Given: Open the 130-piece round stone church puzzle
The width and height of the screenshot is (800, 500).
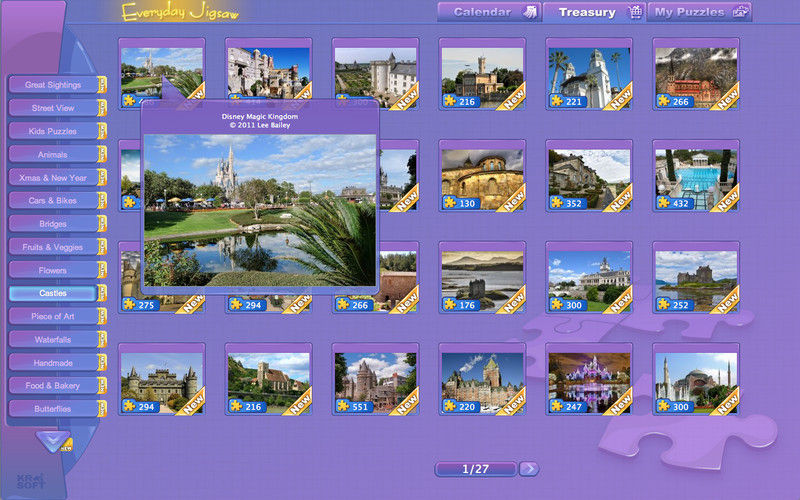Looking at the screenshot, I should pyautogui.click(x=482, y=176).
